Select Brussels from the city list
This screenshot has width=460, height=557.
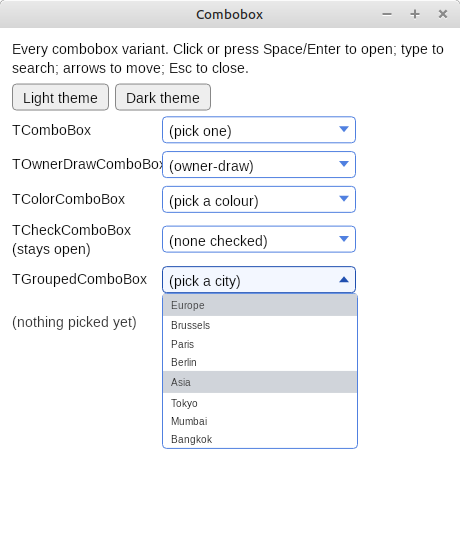260,325
